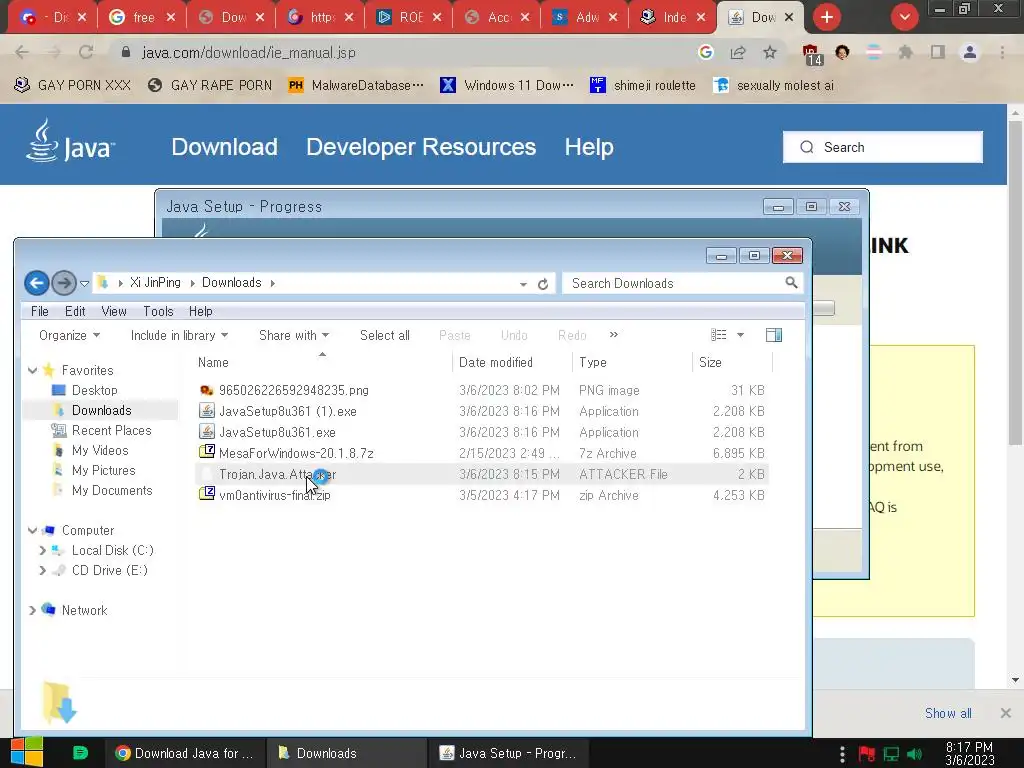Open a new Chrome tab with plus button
Screen dimensions: 1024x768
click(826, 17)
